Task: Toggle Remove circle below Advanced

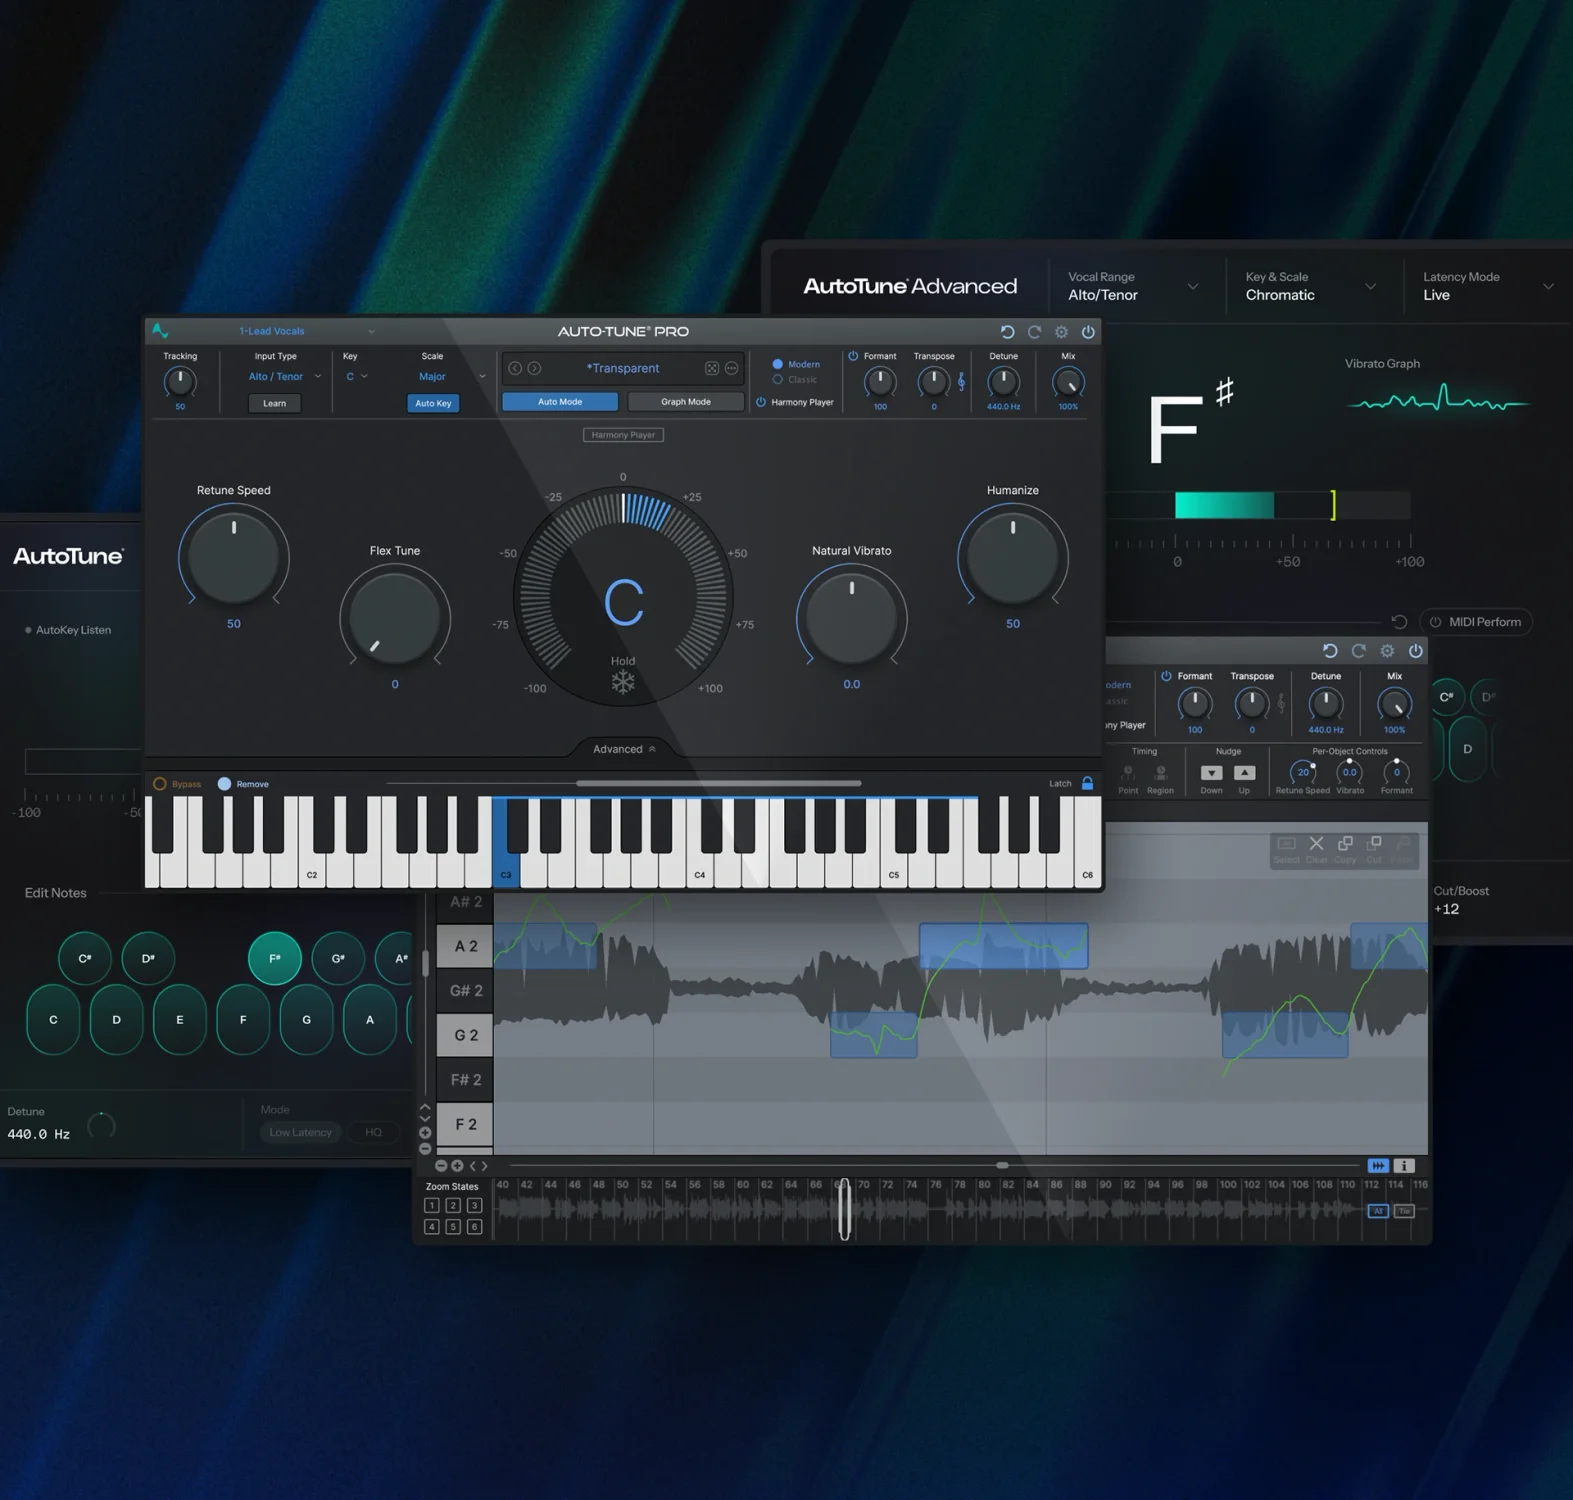Action: click(x=224, y=784)
